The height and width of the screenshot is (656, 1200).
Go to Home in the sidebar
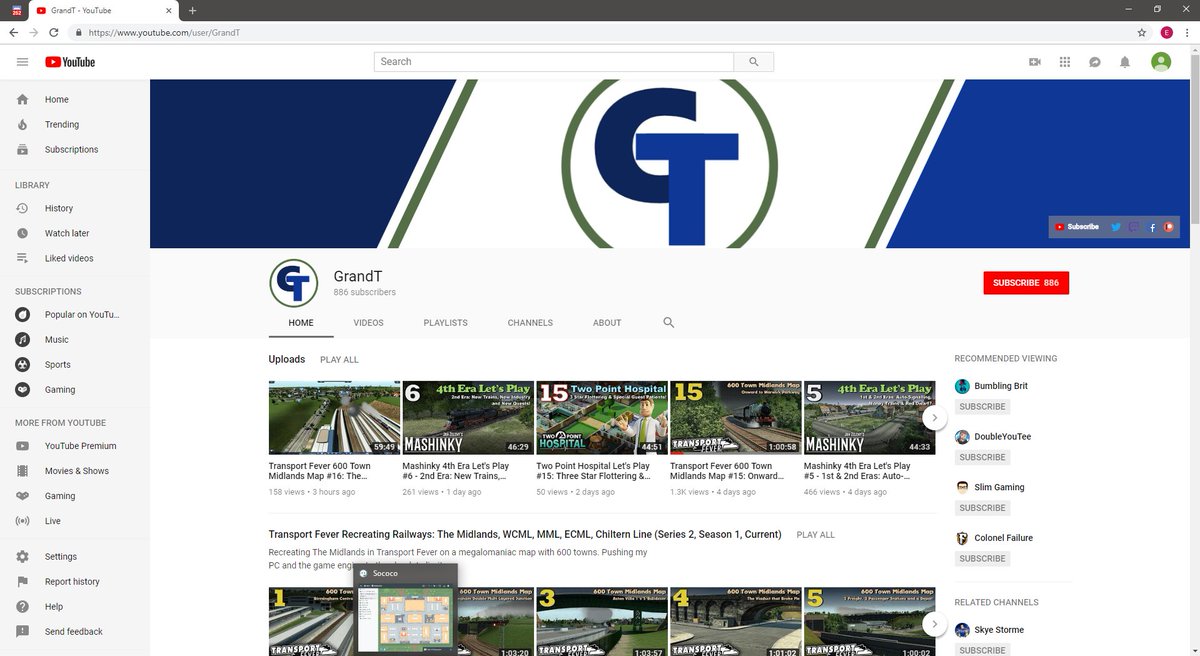click(x=75, y=100)
